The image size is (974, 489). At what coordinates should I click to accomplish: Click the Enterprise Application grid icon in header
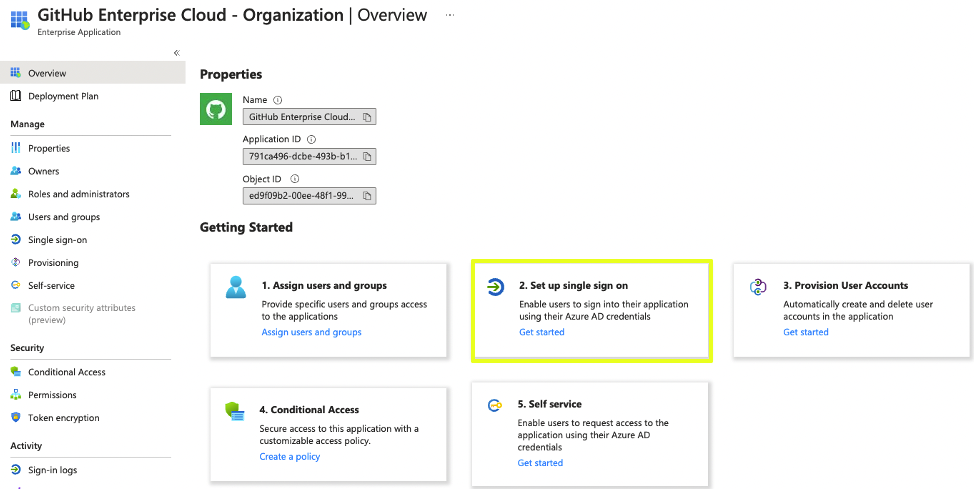coord(20,19)
